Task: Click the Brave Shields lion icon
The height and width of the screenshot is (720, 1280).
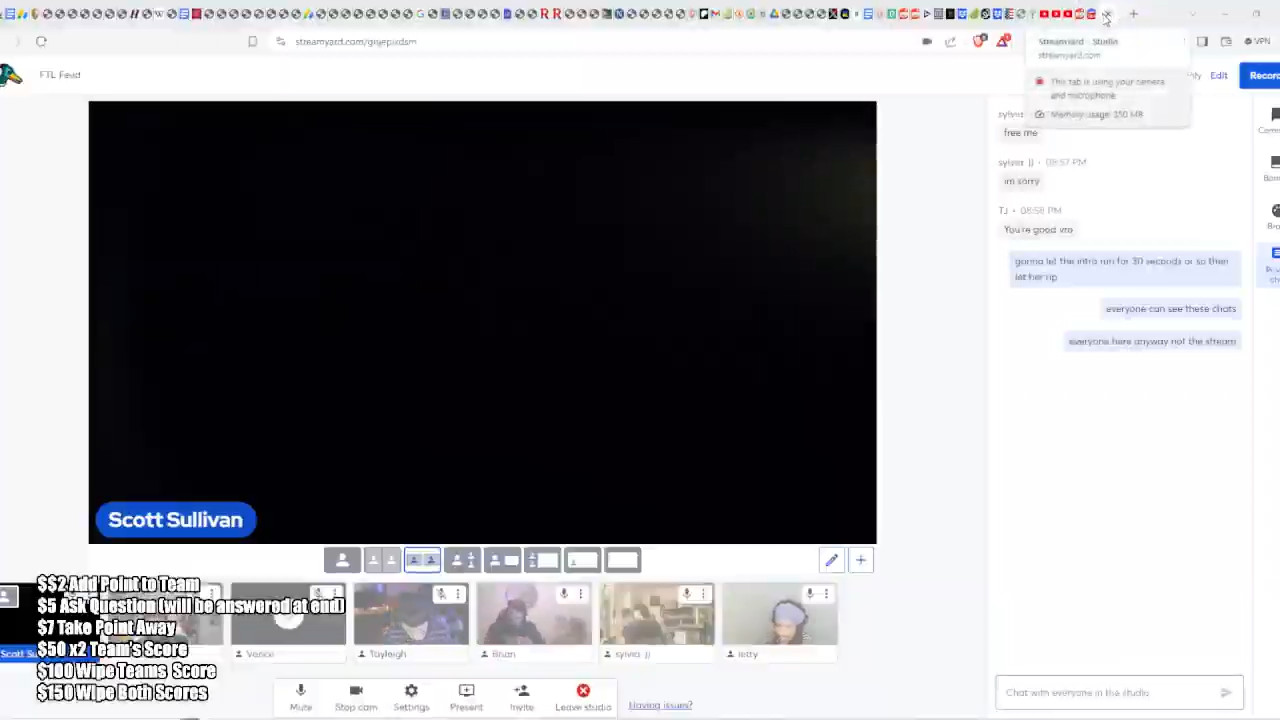Action: tap(979, 41)
